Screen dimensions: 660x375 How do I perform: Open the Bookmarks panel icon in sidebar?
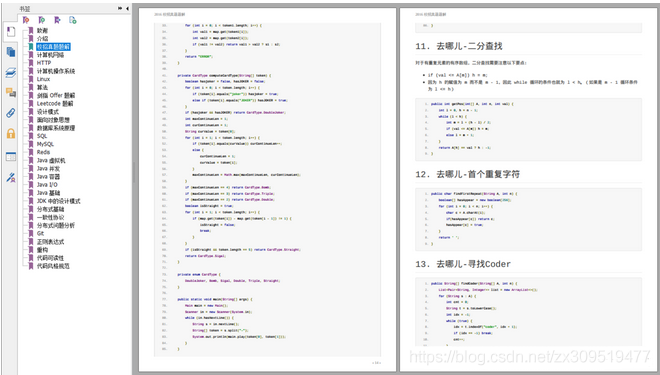click(x=11, y=32)
